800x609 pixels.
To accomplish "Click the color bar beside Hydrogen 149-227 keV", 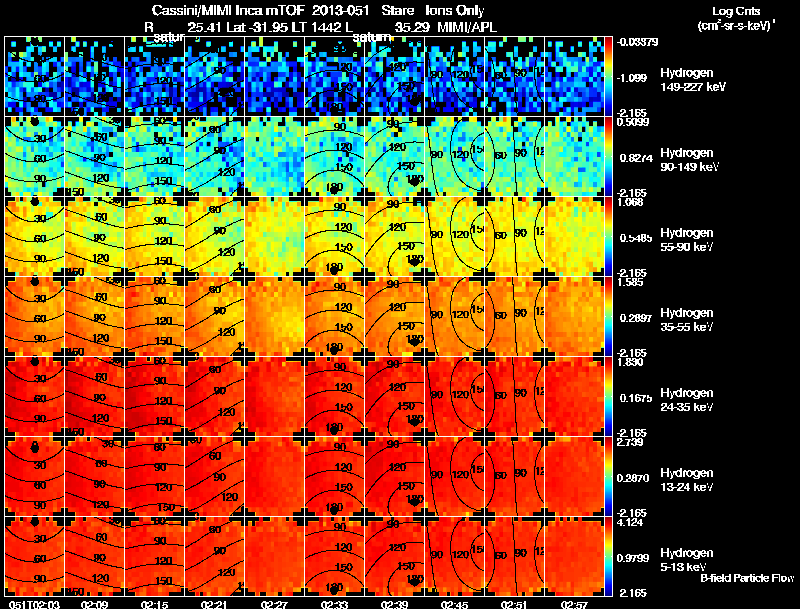I will [608, 77].
